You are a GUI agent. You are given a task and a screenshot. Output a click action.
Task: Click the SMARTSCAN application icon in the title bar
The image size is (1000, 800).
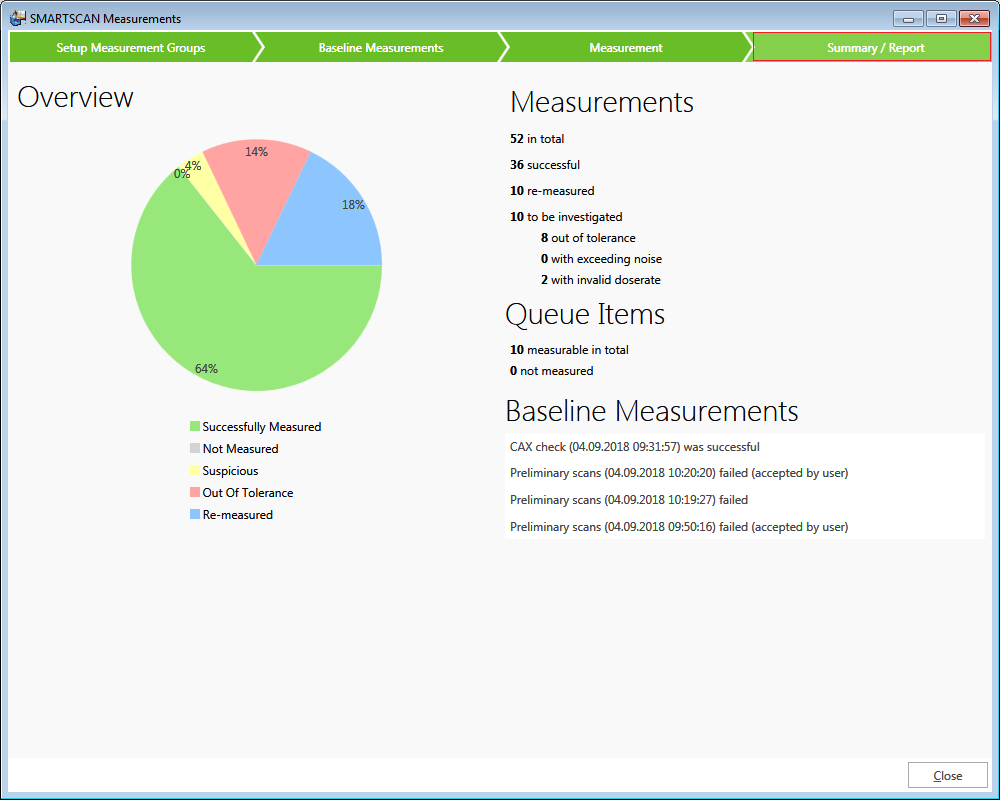(17, 18)
